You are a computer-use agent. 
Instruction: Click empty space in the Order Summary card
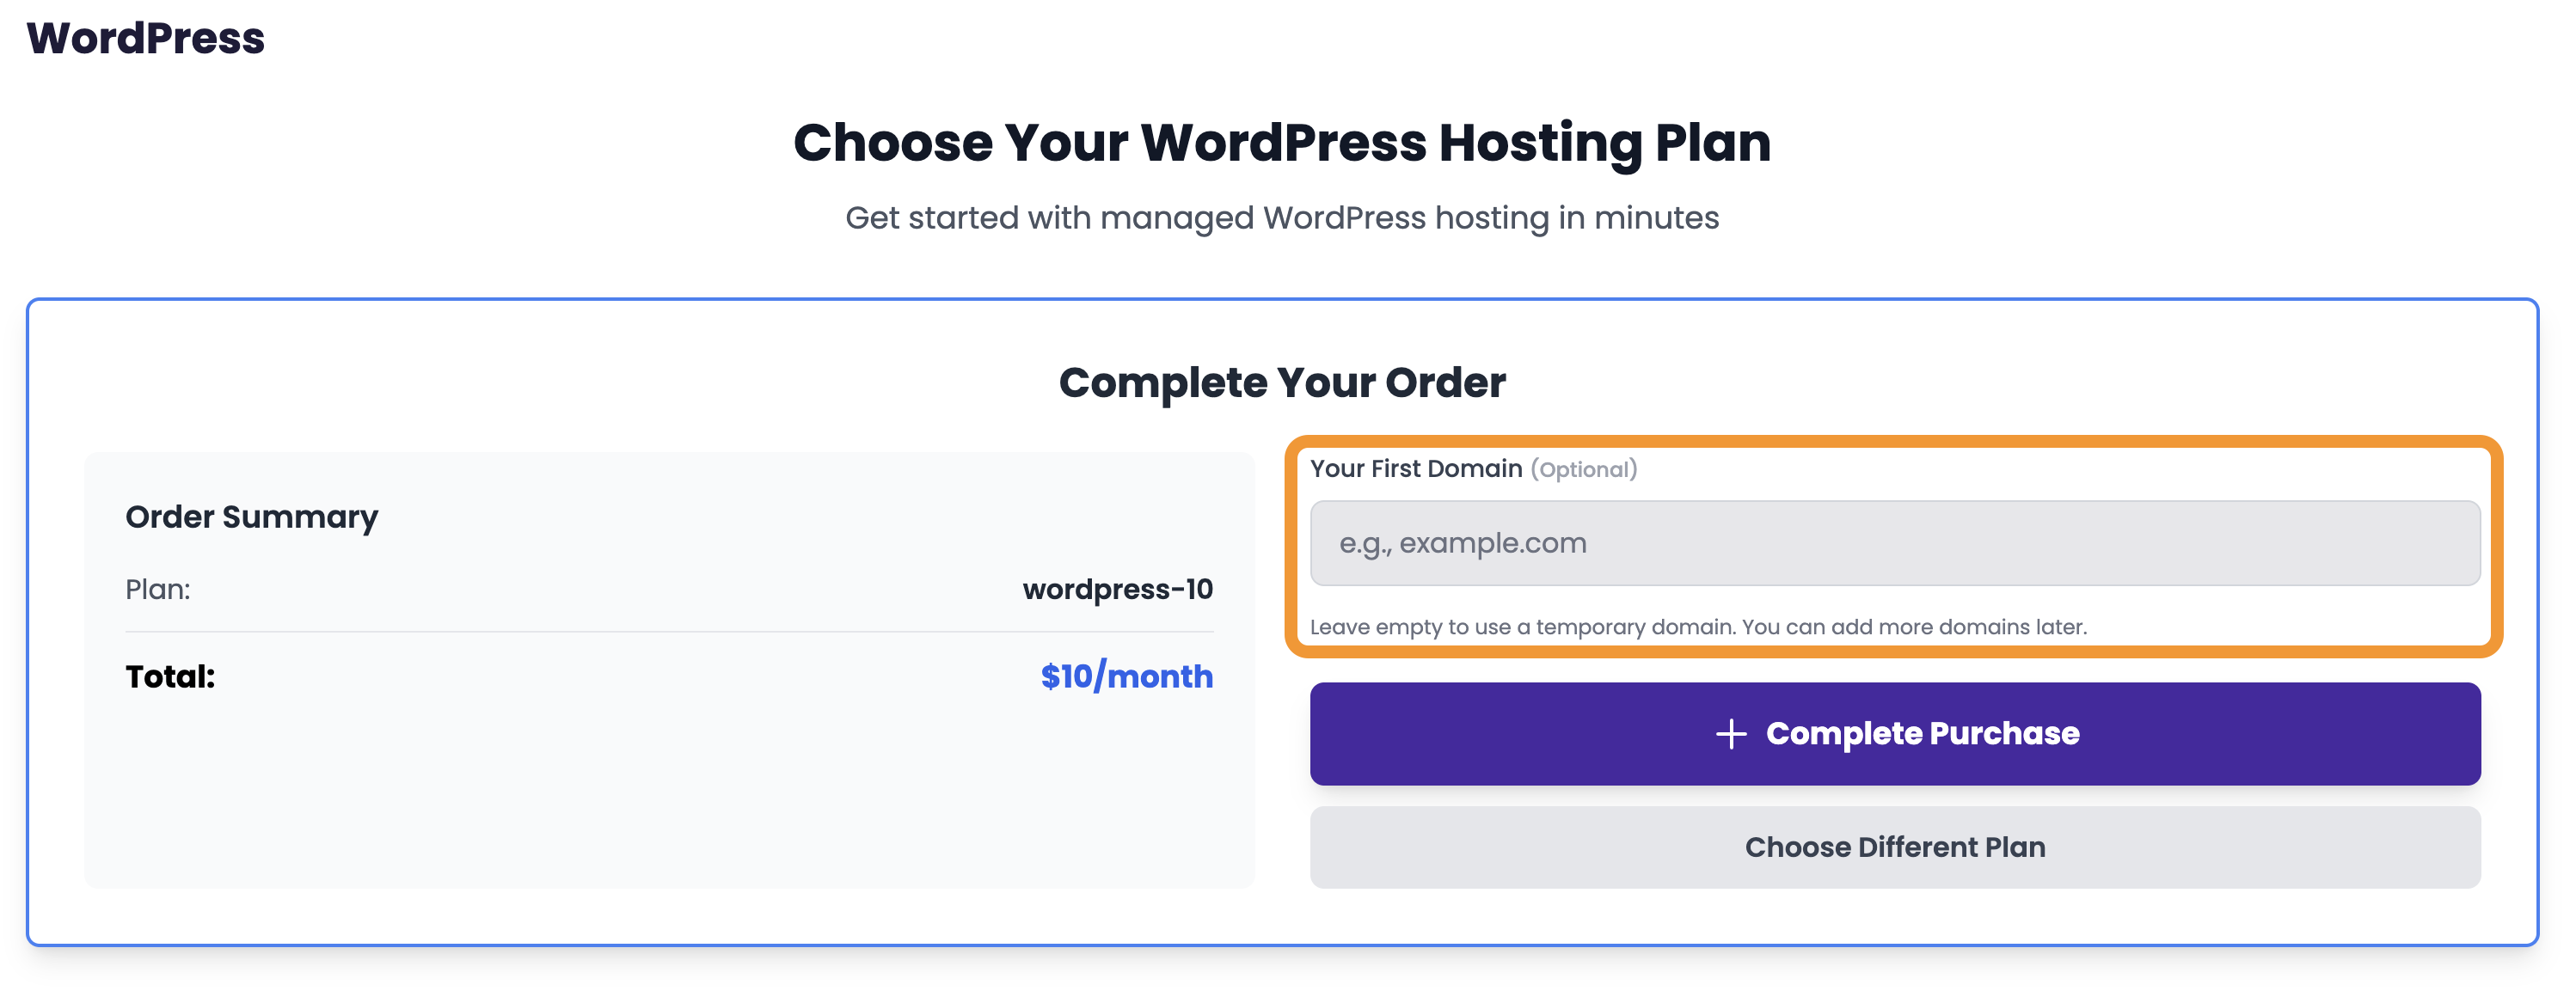pos(668,800)
